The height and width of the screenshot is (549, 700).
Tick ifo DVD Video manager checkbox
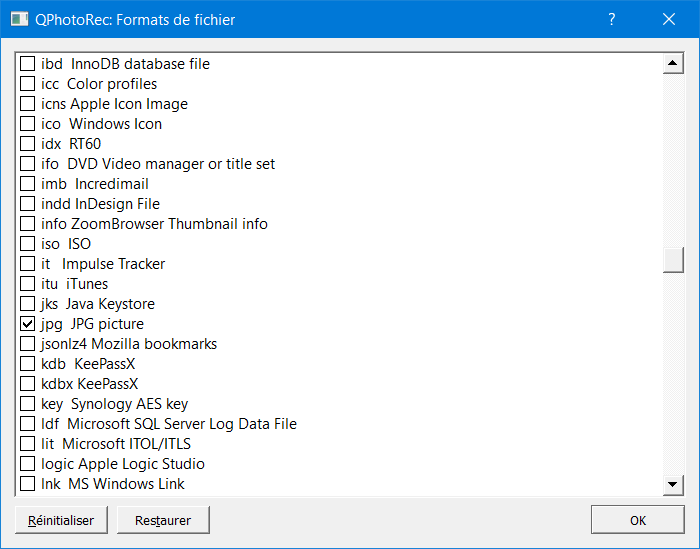28,164
